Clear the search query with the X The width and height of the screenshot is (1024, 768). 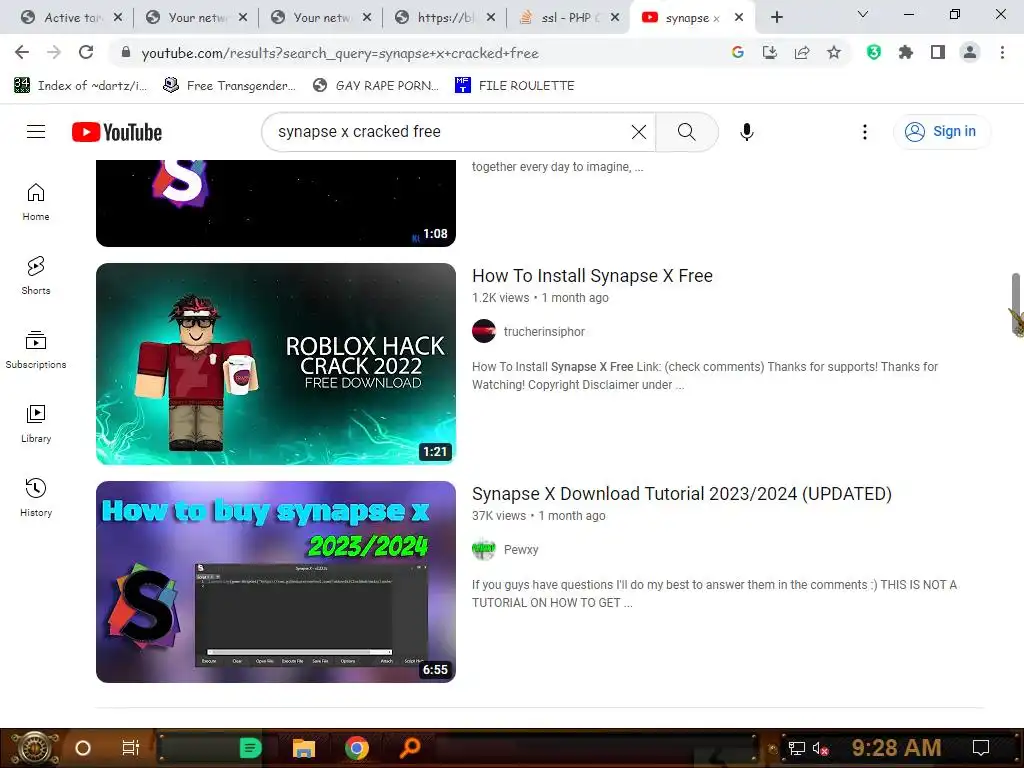point(639,132)
